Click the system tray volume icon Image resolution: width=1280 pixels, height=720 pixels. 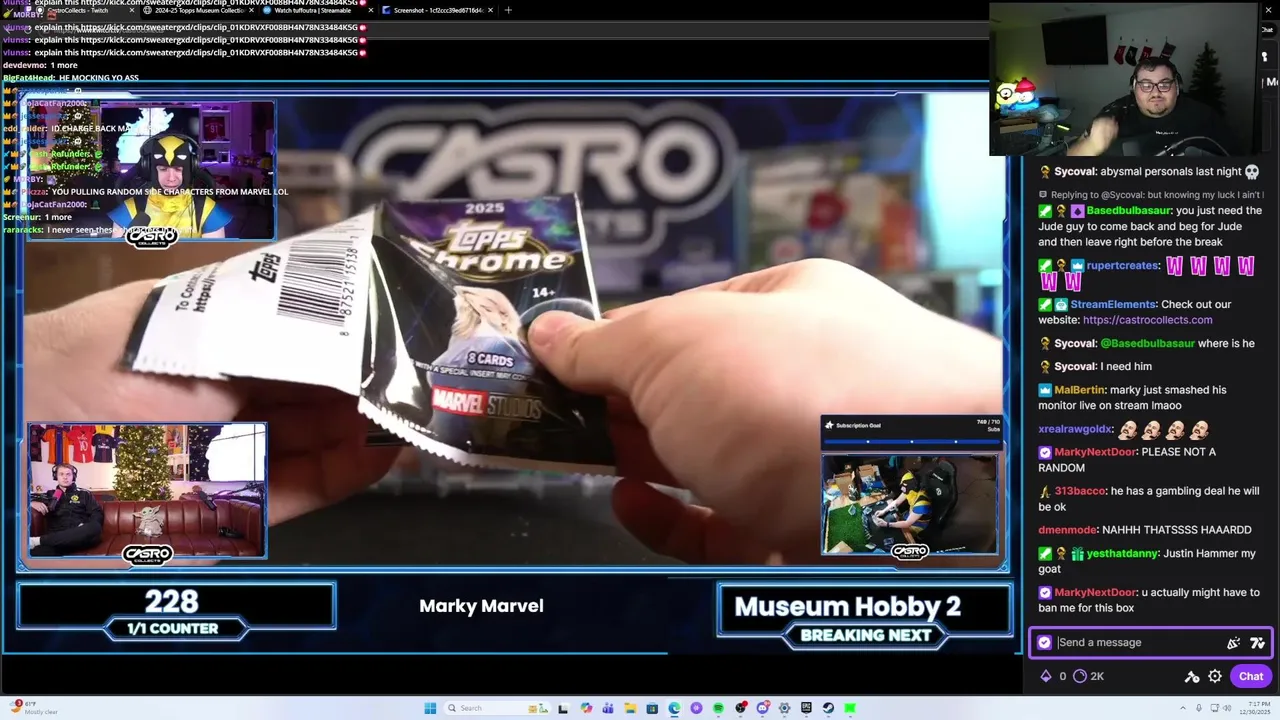(x=1227, y=708)
